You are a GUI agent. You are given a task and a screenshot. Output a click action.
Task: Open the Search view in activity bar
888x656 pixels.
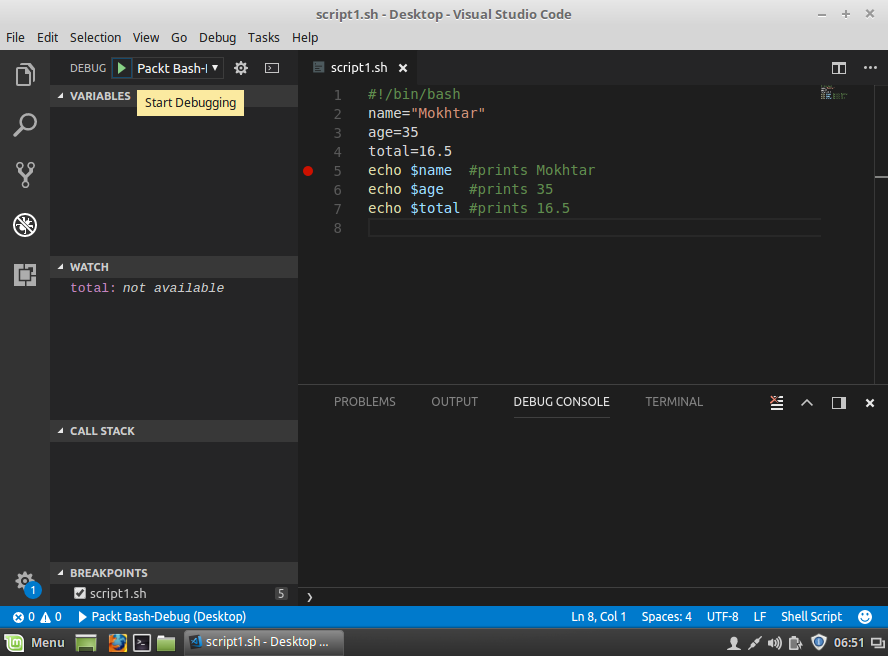tap(25, 125)
